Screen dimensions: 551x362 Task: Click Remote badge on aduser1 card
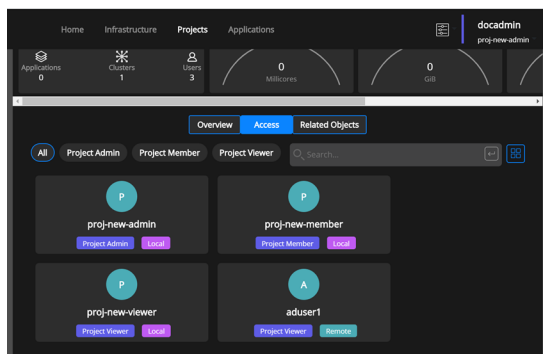pos(338,331)
